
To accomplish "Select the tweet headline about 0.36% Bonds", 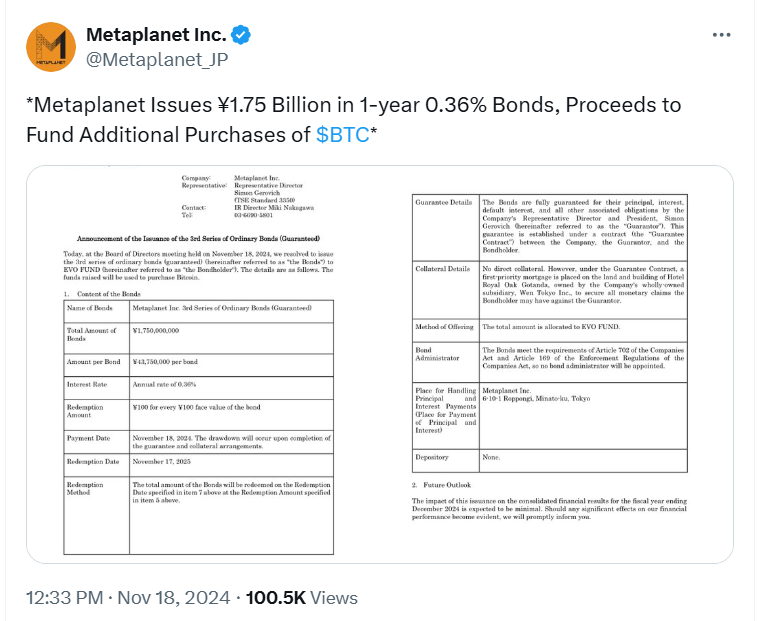I will click(353, 120).
